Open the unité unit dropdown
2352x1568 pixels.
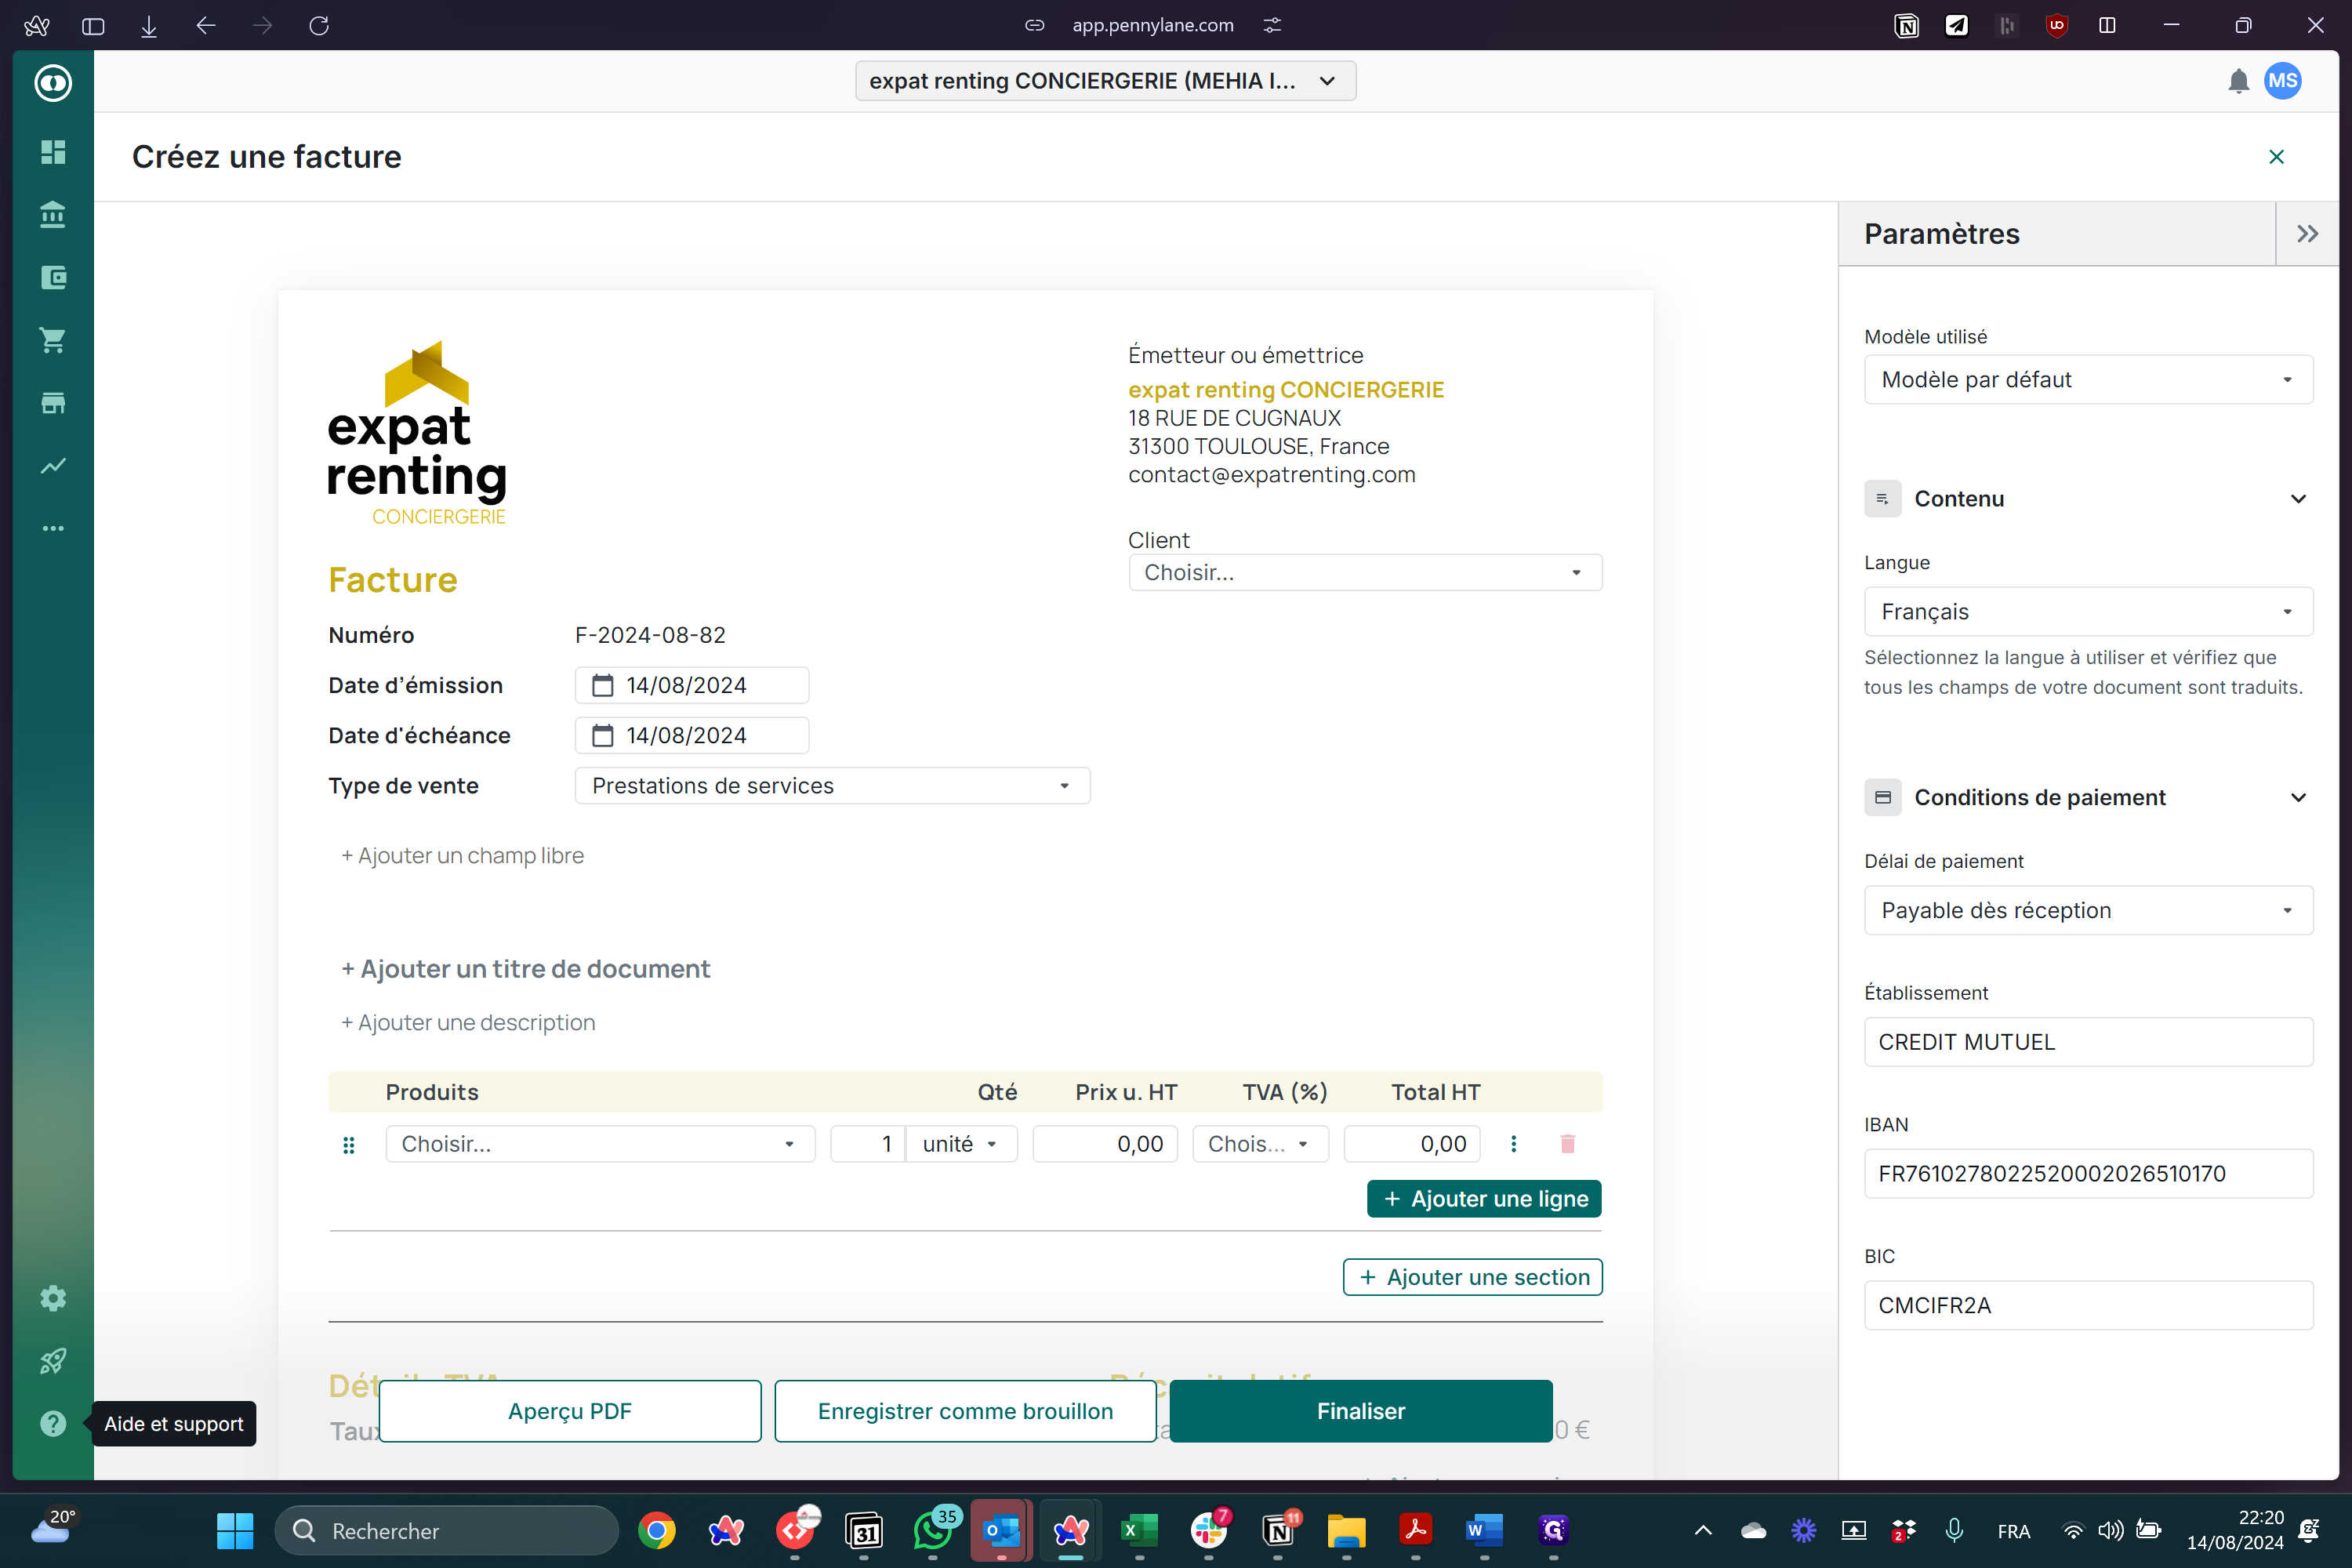[962, 1144]
